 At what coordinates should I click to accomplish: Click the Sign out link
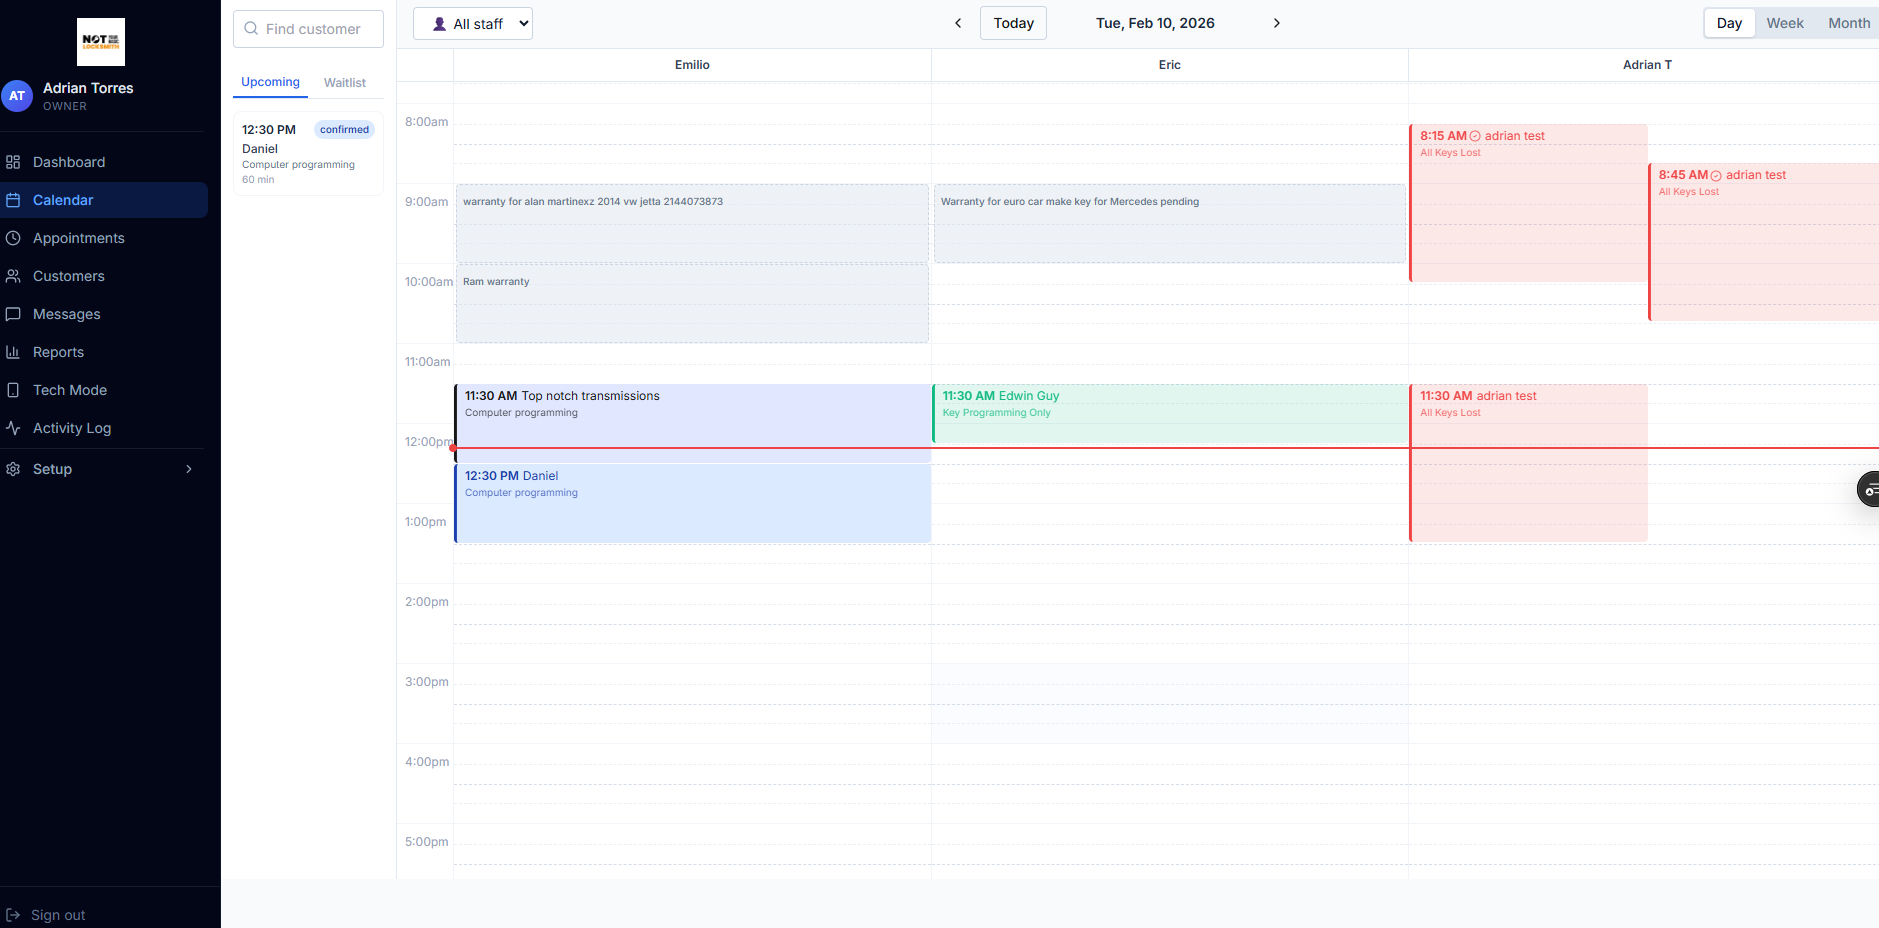[57, 915]
